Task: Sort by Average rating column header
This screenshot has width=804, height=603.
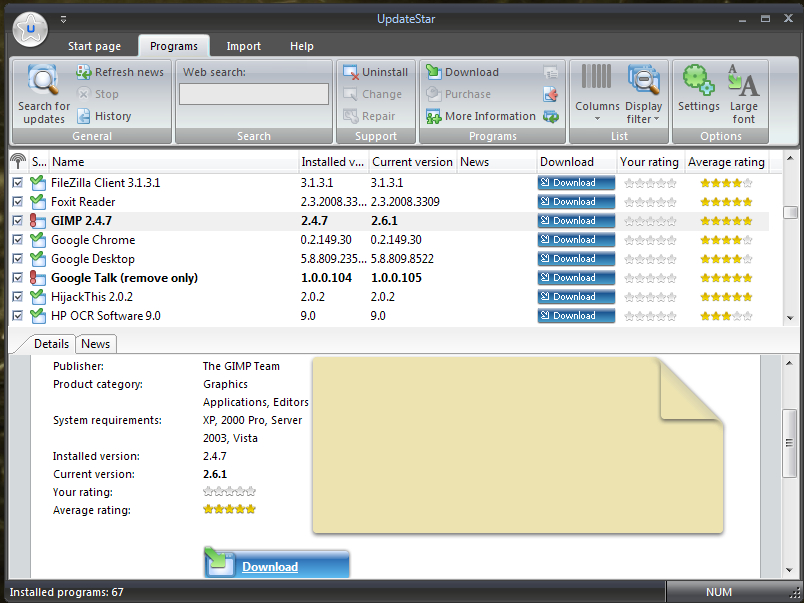Action: tap(726, 162)
